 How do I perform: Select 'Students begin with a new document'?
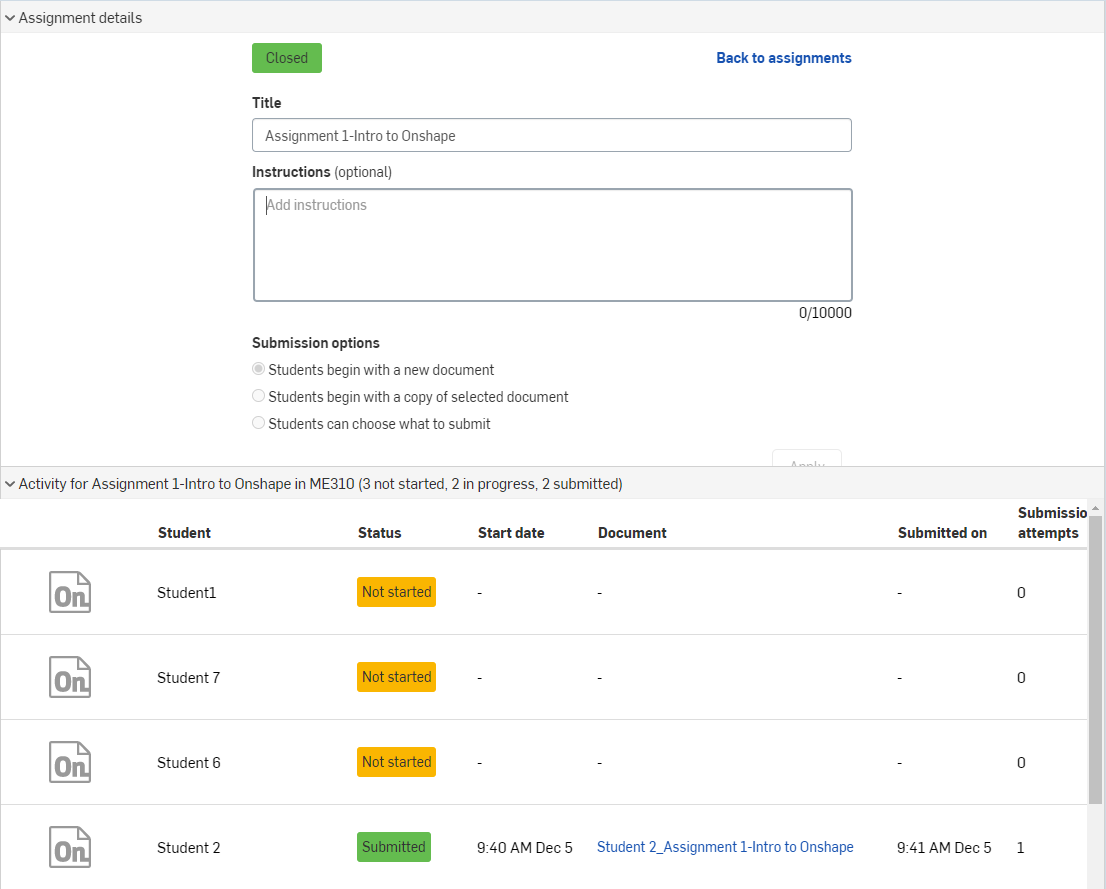[259, 370]
